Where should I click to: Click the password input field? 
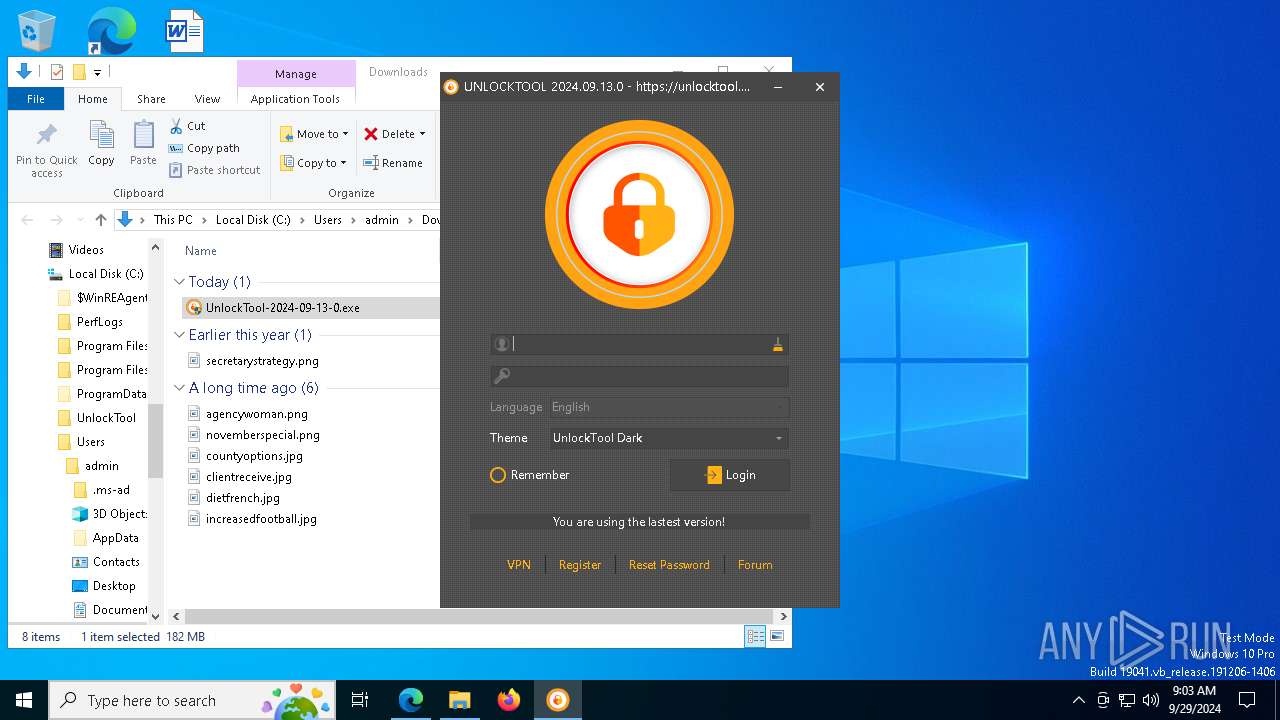(640, 376)
